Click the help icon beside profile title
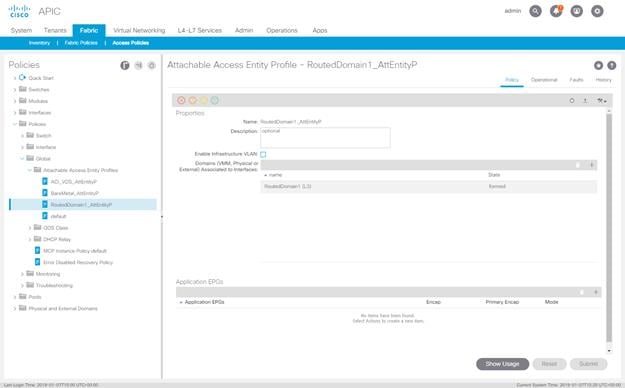 (611, 65)
